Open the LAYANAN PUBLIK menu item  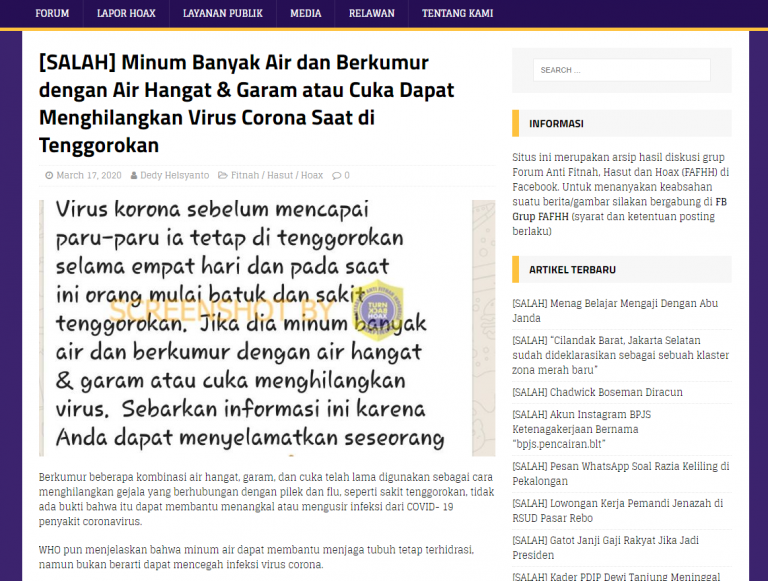coord(223,14)
